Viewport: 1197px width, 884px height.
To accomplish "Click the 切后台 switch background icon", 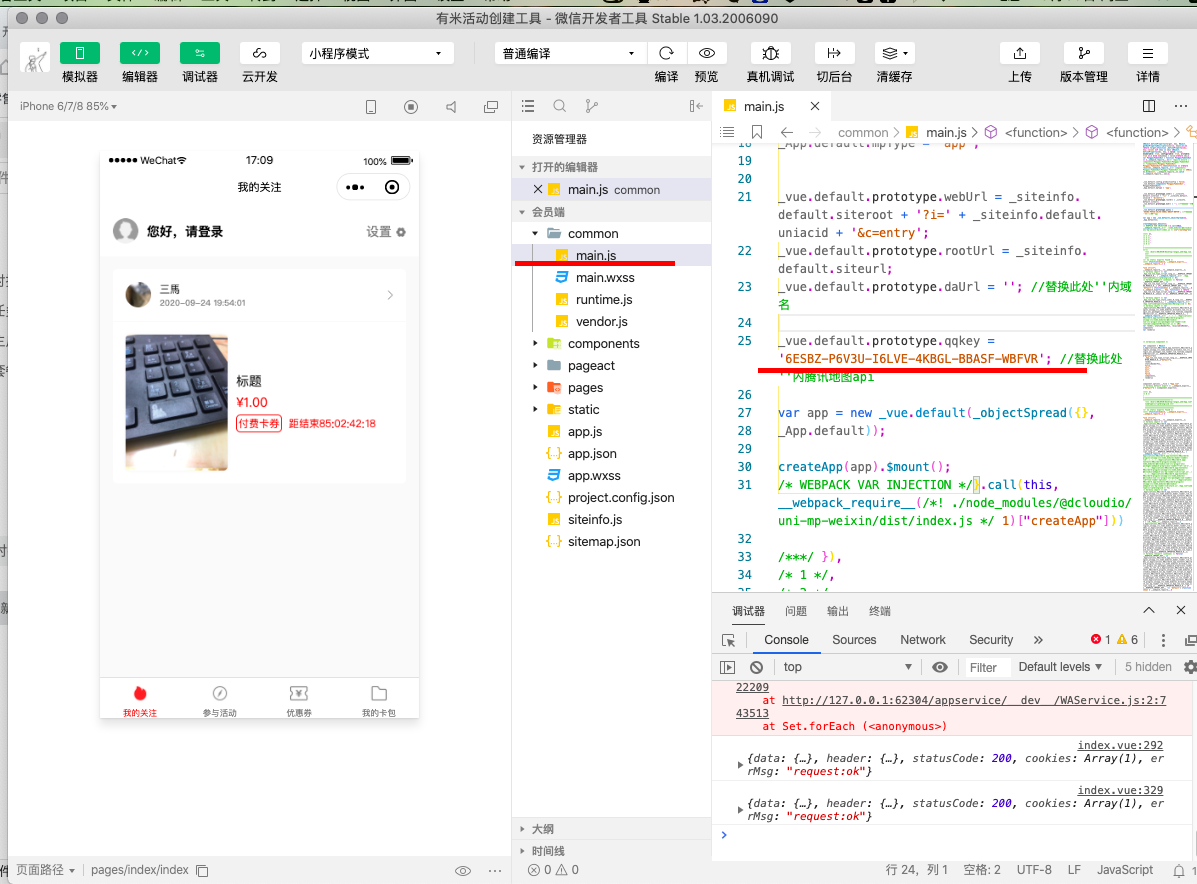I will click(834, 53).
